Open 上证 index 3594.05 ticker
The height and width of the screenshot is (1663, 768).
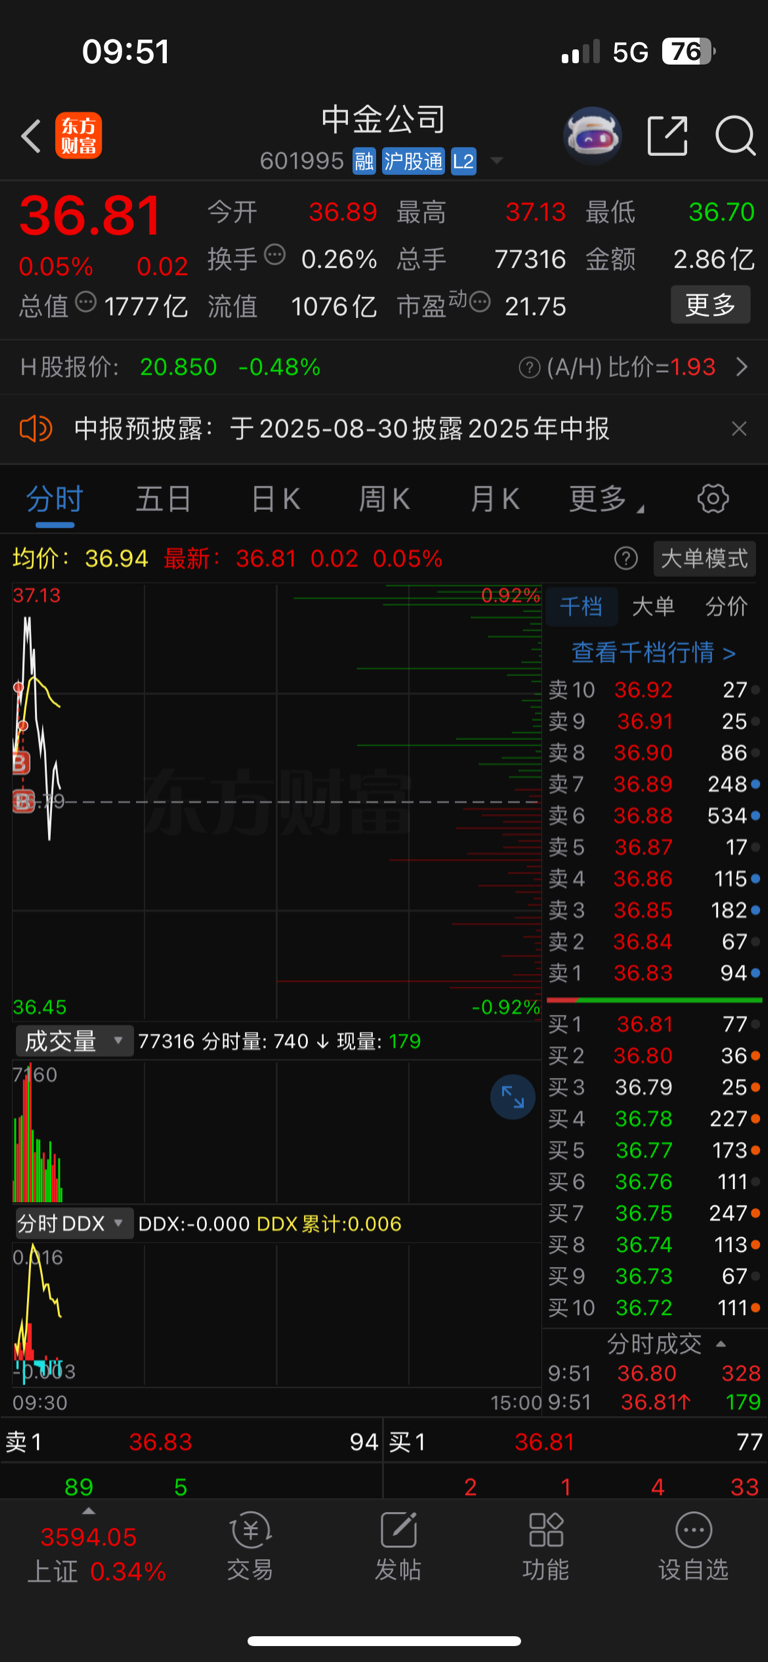88,1537
